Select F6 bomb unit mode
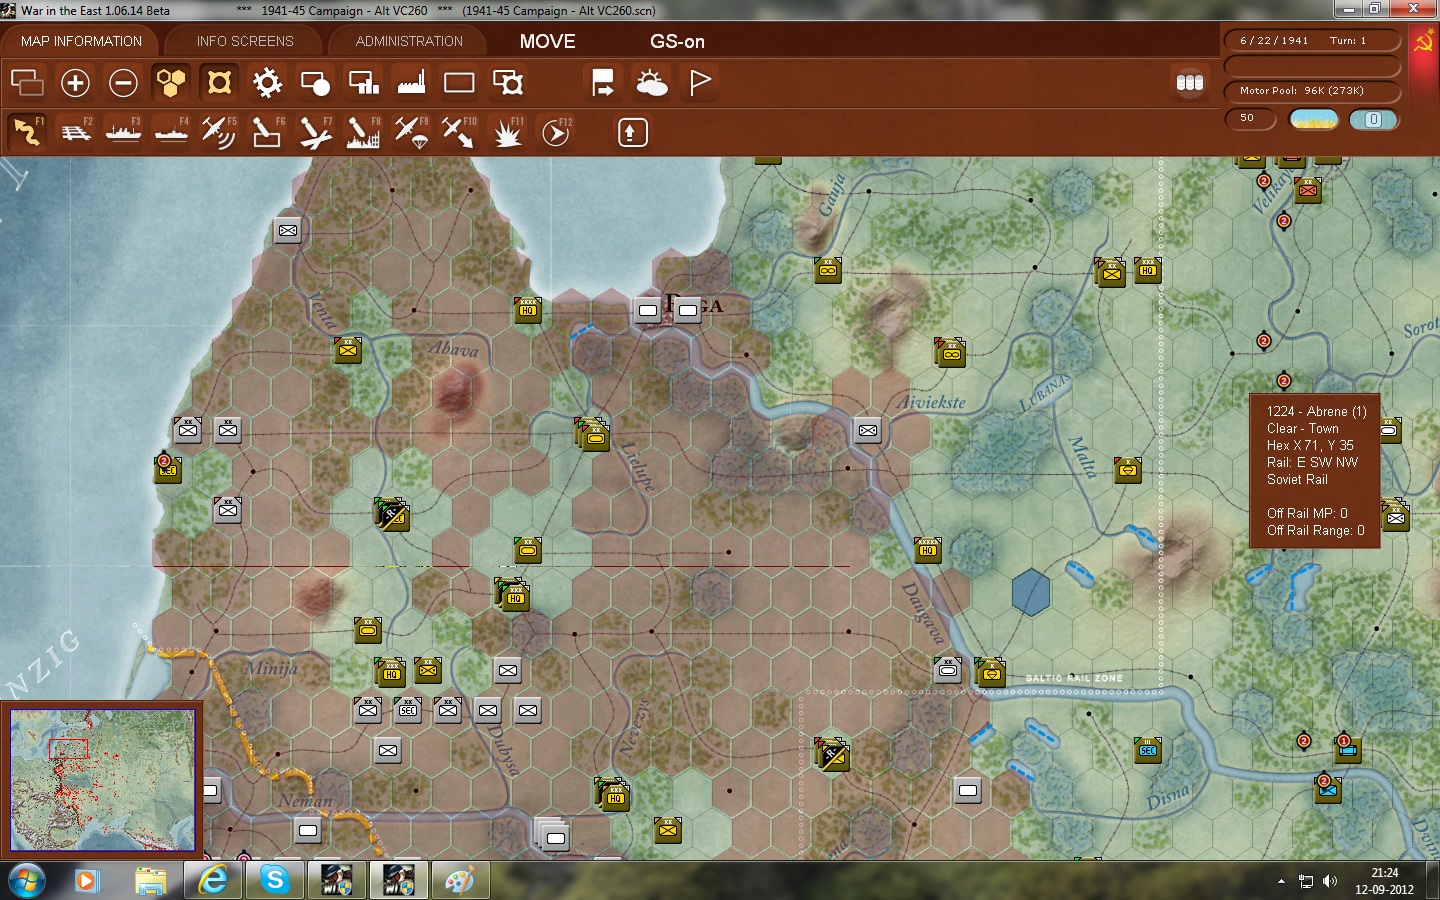 267,132
